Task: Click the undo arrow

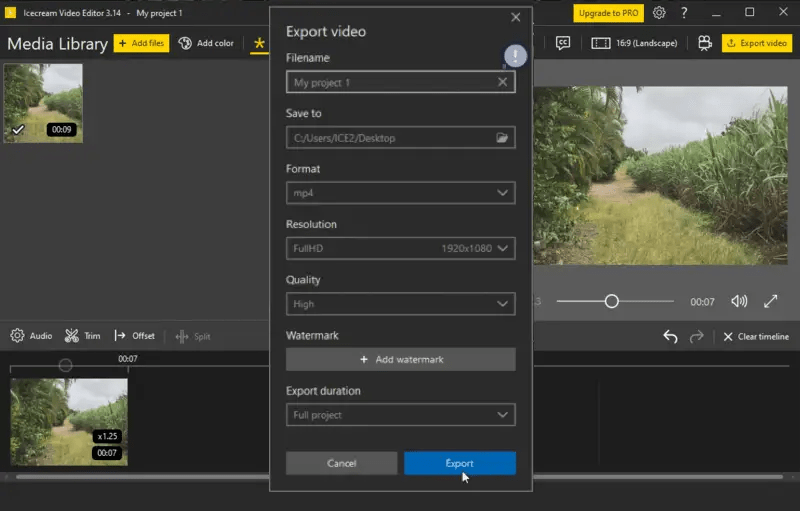Action: tap(670, 337)
